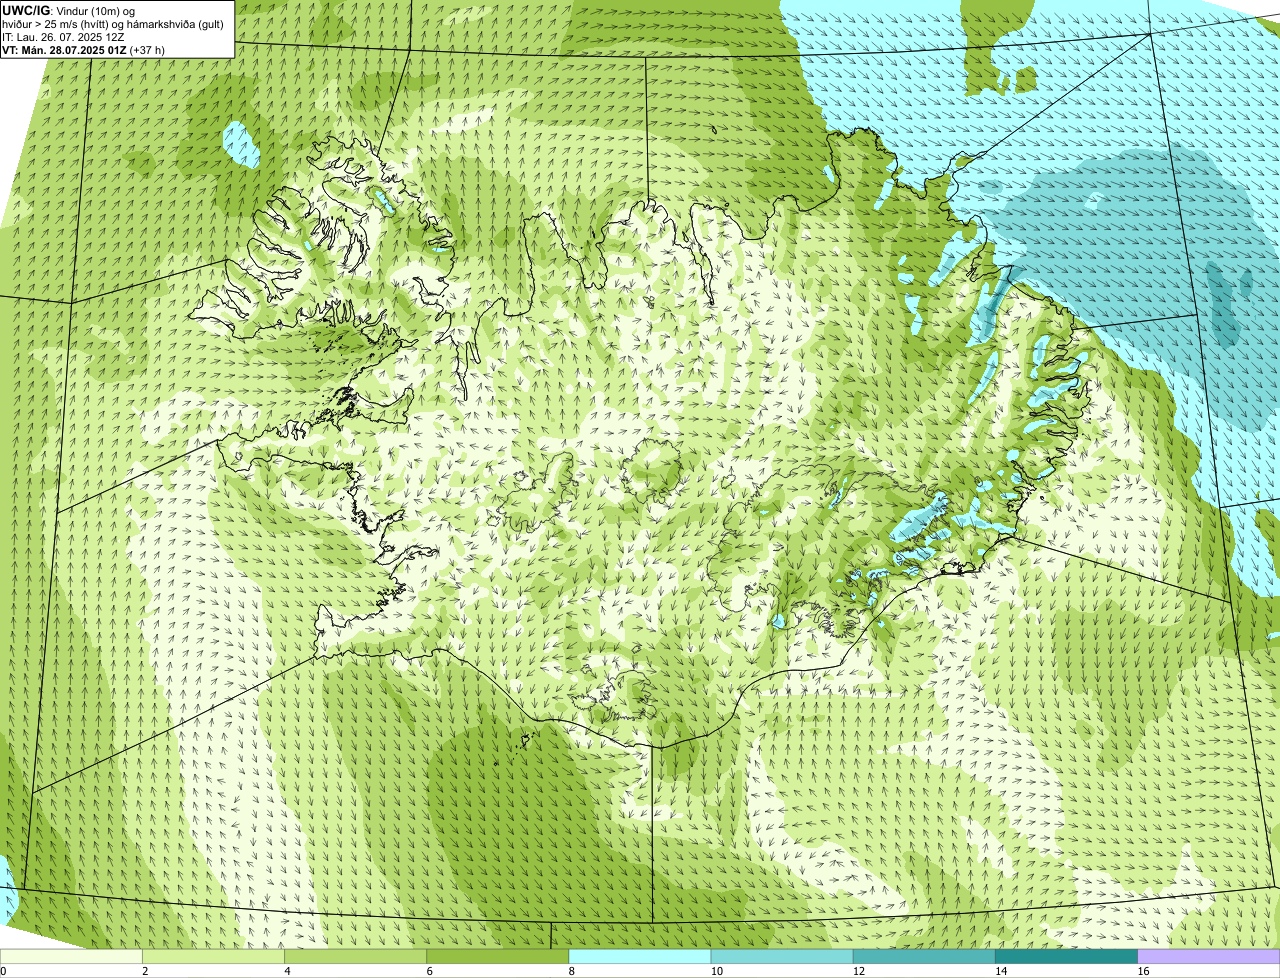Pick the cyan 10–12 m/s legend swatch
The width and height of the screenshot is (1280, 978).
(782, 957)
